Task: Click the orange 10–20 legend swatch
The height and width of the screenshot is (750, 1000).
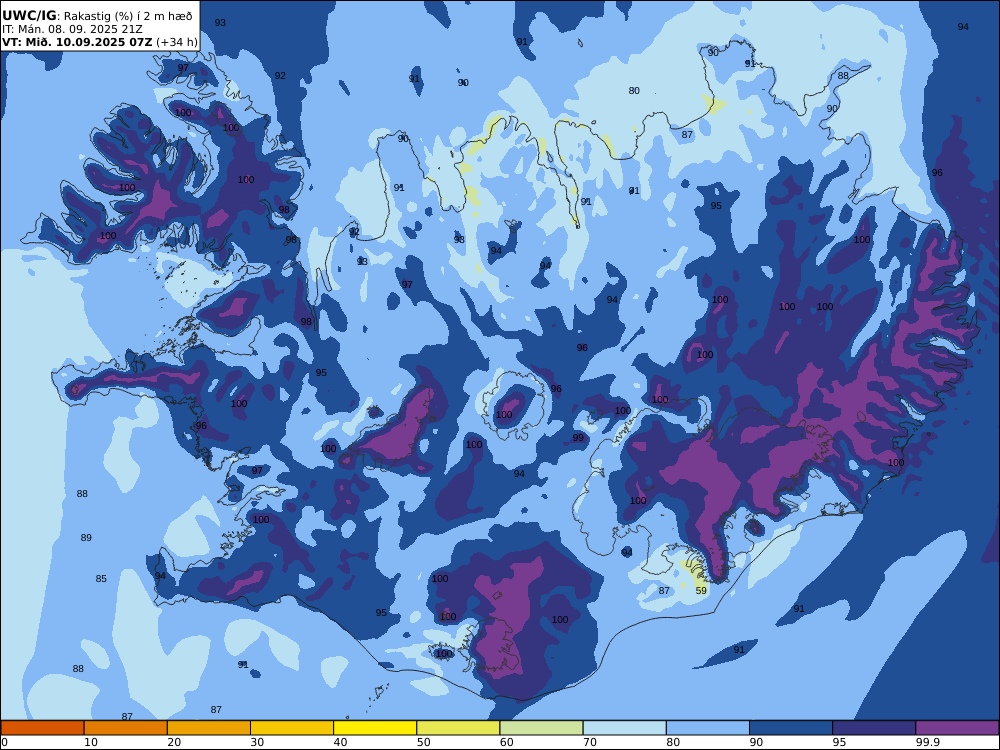Action: tap(126, 728)
